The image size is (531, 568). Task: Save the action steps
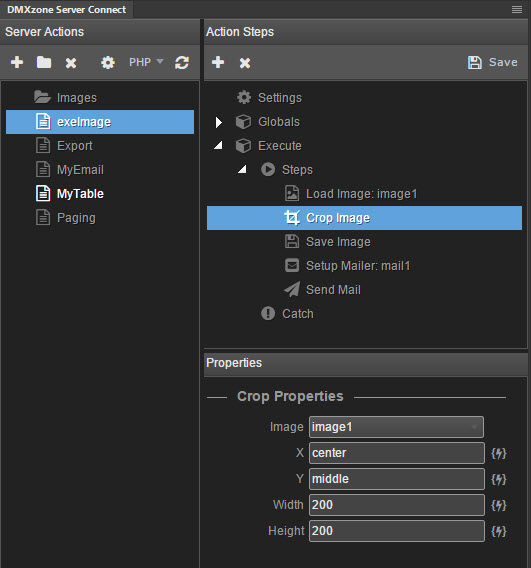(493, 62)
